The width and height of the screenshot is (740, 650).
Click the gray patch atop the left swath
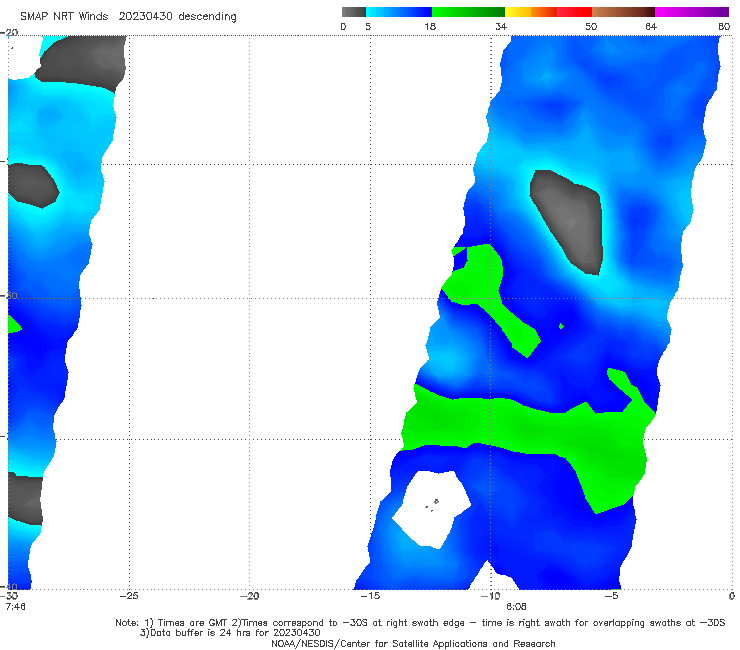[83, 62]
